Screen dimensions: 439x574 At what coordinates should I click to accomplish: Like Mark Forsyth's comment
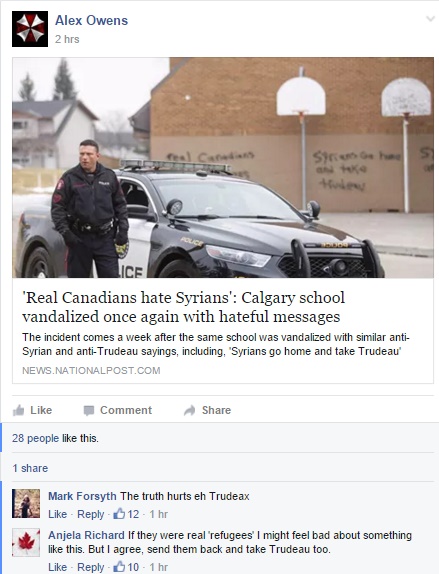coord(57,514)
